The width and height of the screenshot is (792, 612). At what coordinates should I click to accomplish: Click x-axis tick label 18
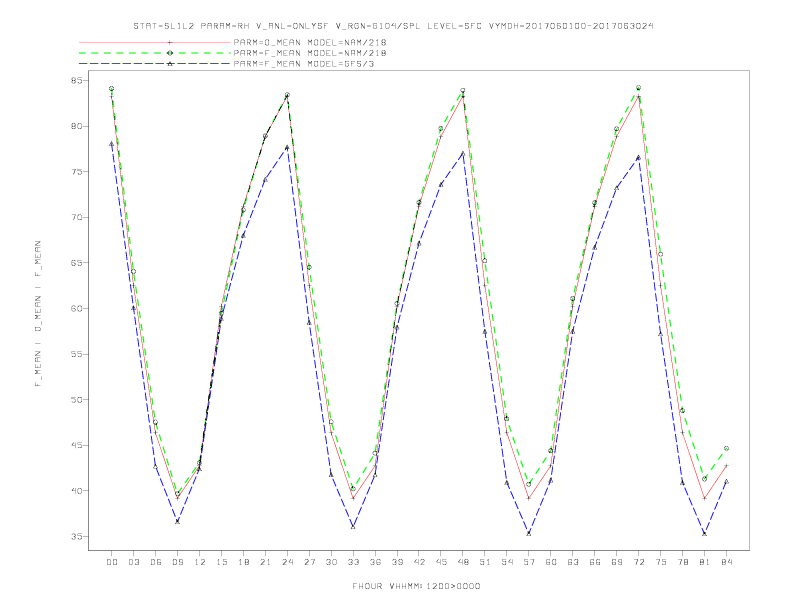243,562
